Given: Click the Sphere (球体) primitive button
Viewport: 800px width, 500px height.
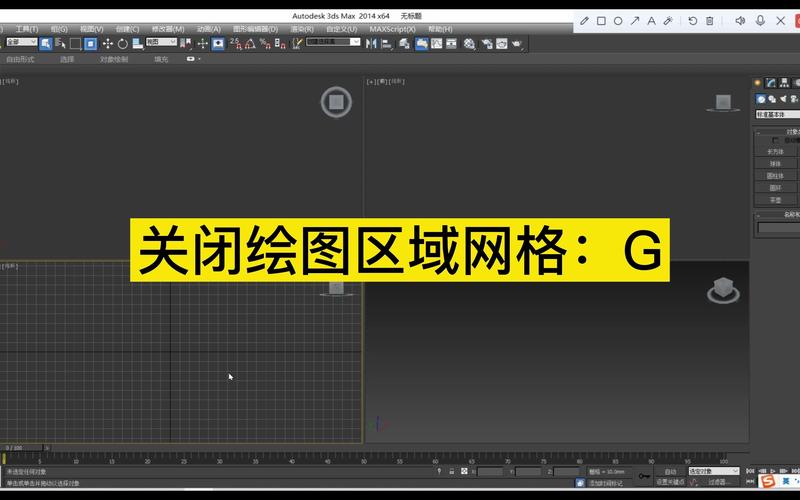Looking at the screenshot, I should (x=776, y=163).
